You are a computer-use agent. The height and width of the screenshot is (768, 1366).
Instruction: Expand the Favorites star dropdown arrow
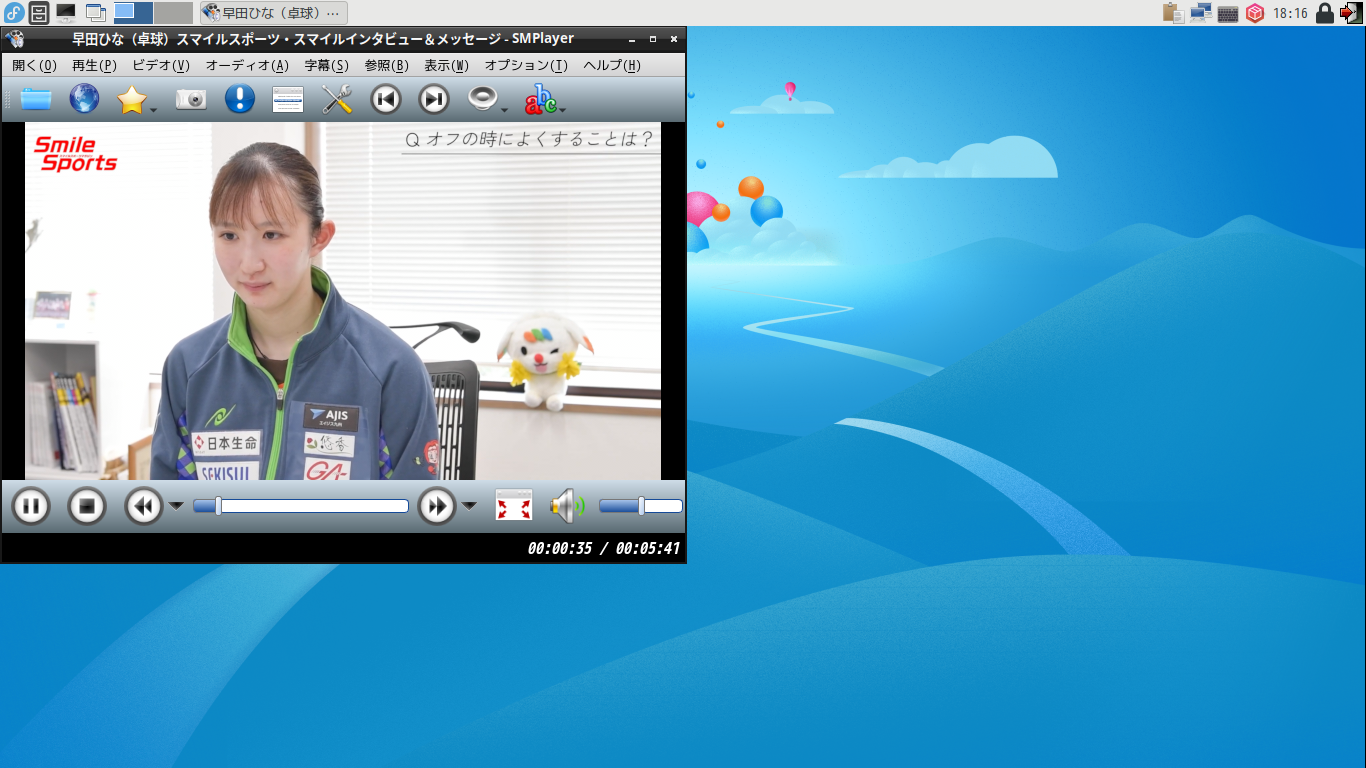click(x=154, y=109)
